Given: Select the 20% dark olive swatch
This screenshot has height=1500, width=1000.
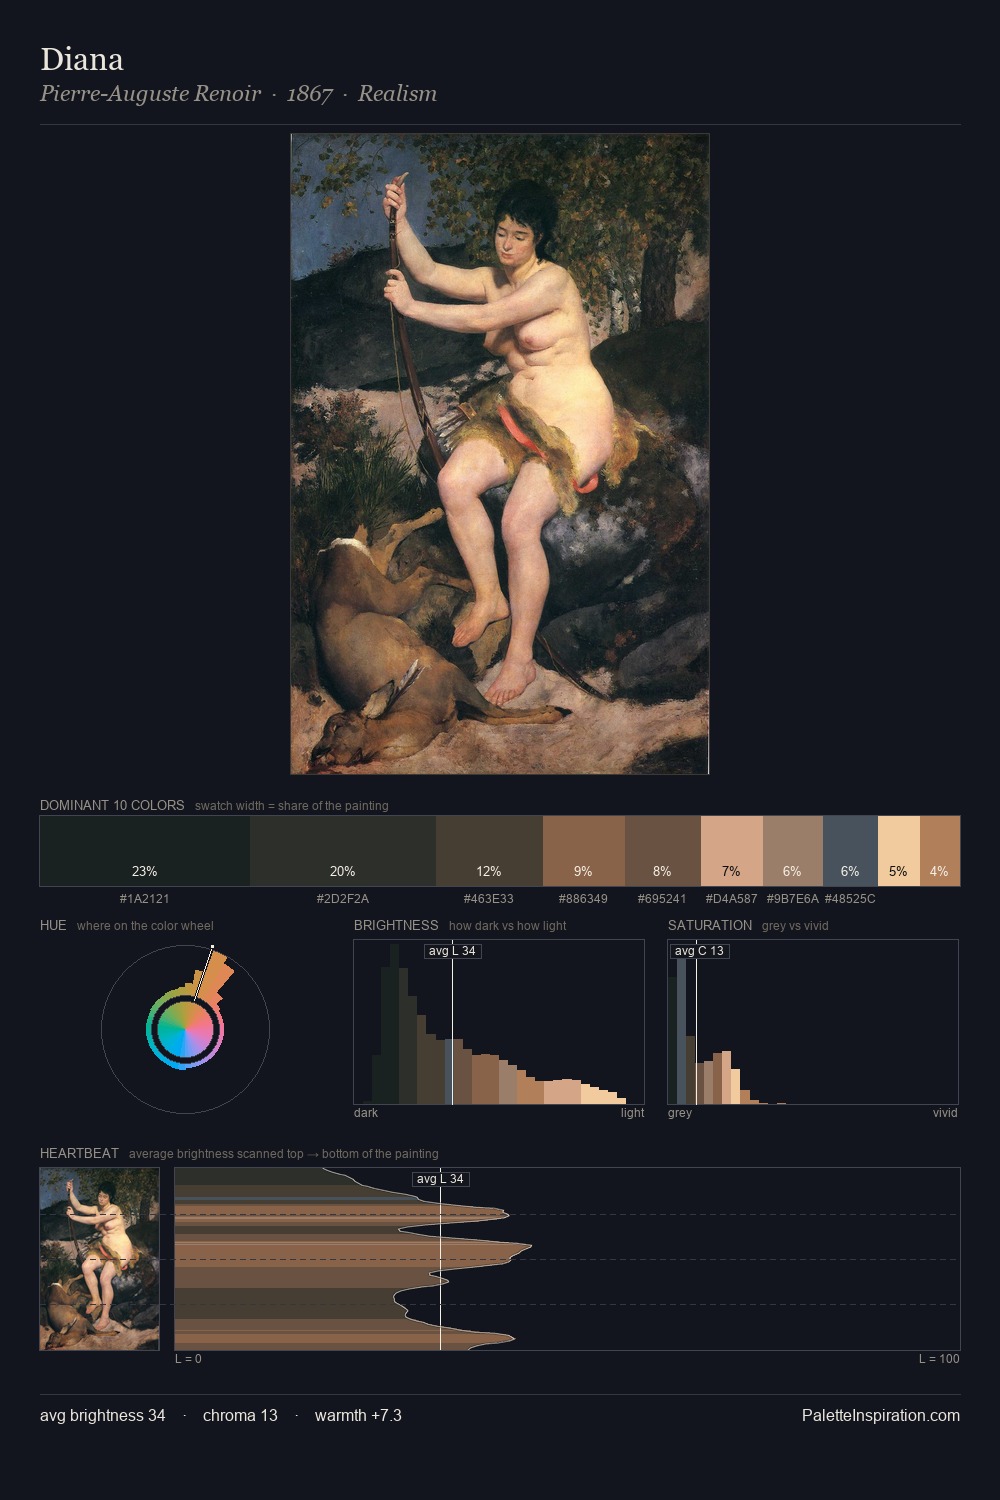Looking at the screenshot, I should pyautogui.click(x=343, y=851).
